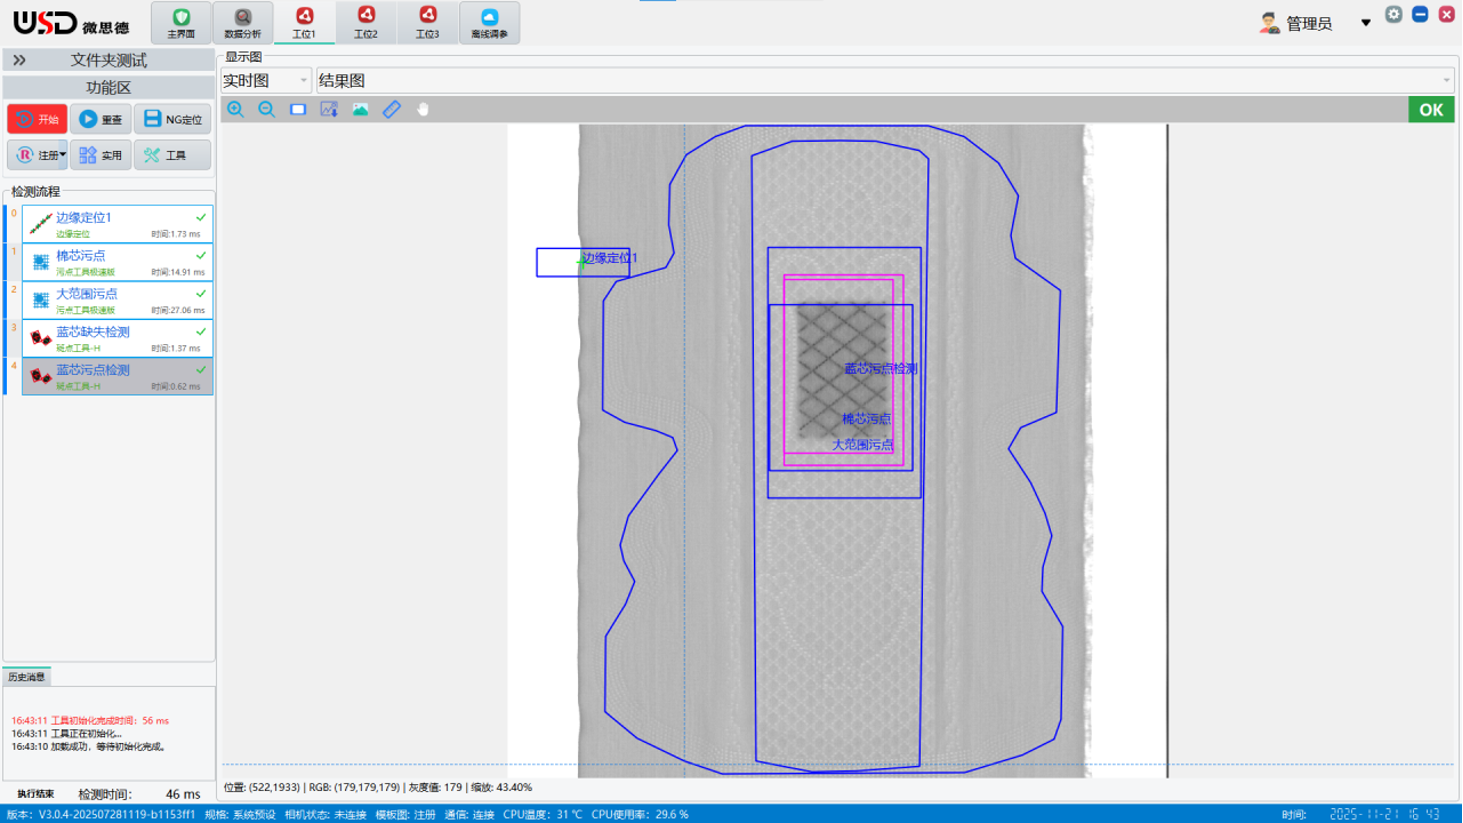This screenshot has height=823, width=1463.
Task: Click the green OK result indicator
Action: [1431, 110]
